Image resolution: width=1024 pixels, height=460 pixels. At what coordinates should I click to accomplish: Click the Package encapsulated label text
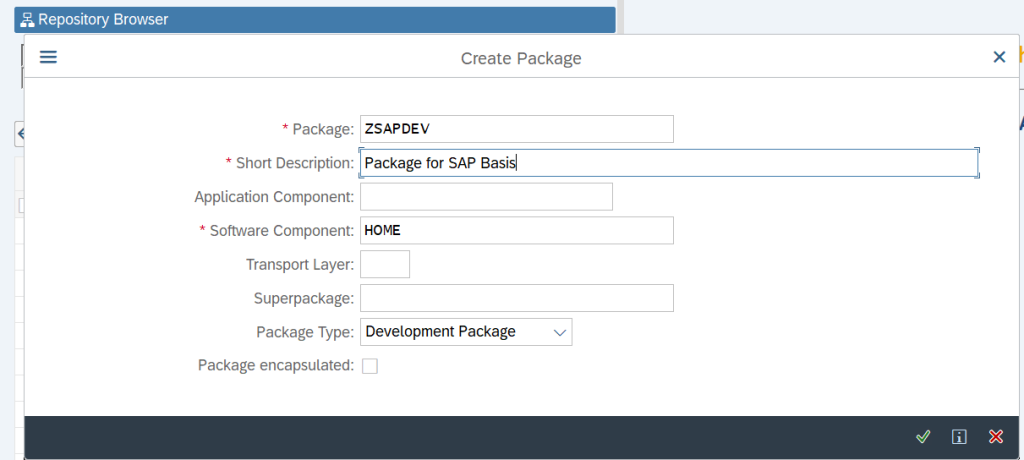click(276, 366)
